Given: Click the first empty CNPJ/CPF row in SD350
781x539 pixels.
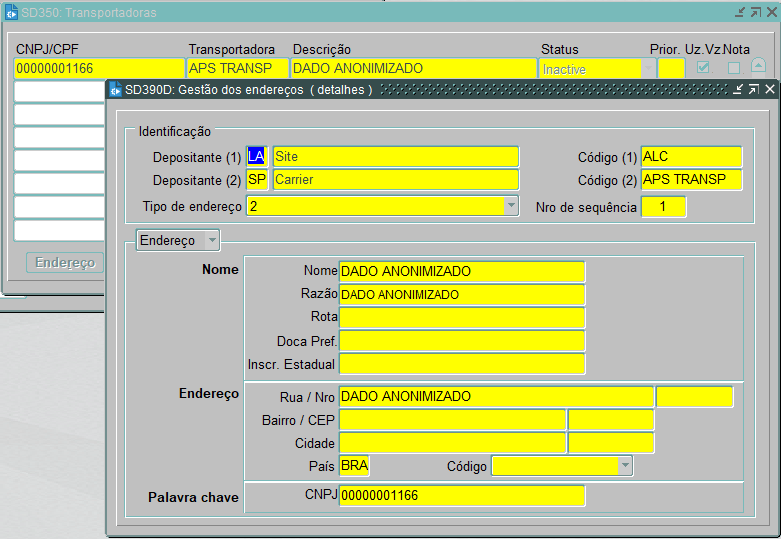Looking at the screenshot, I should pos(59,92).
